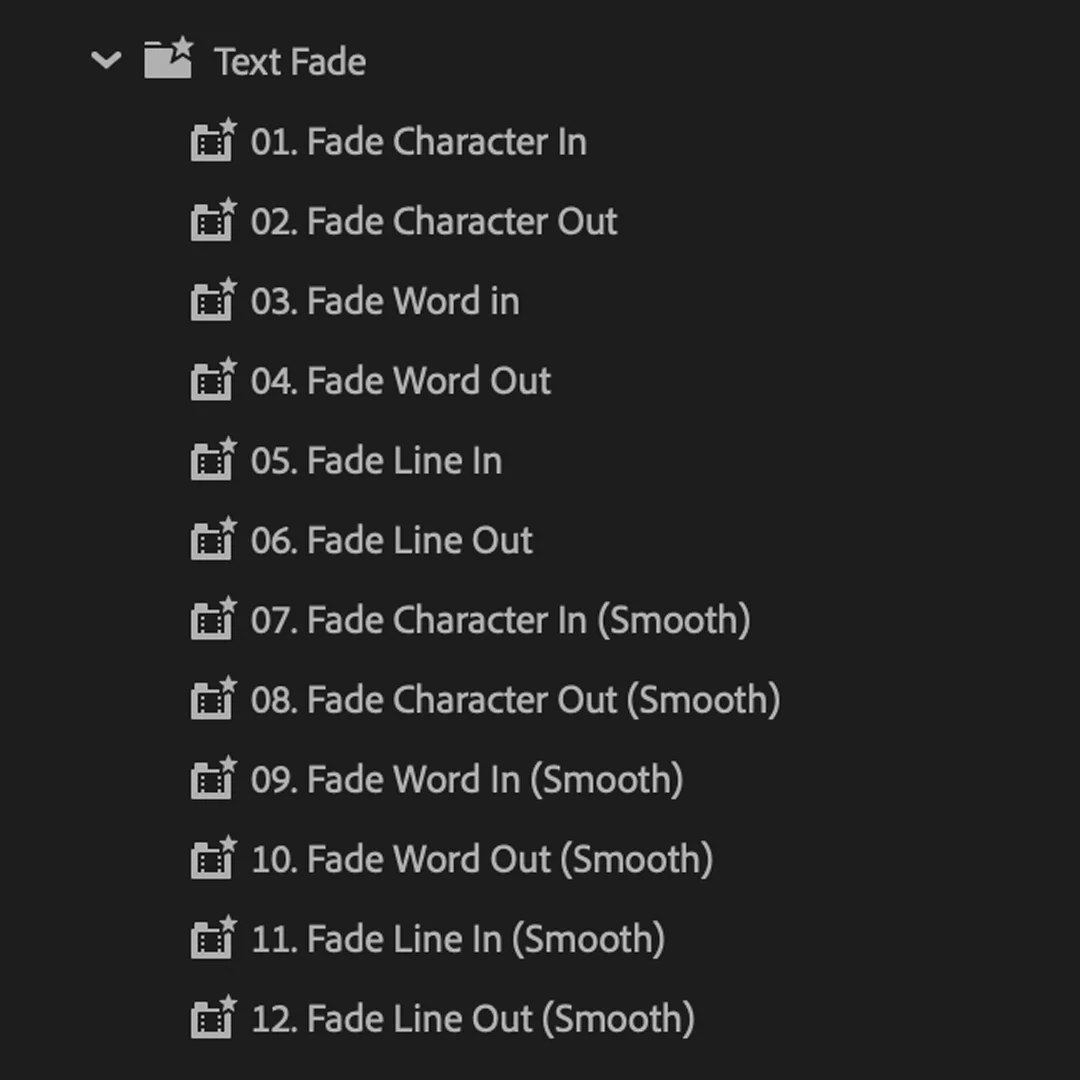
Task: Select the 05. Fade Line In preset
Action: coord(376,461)
